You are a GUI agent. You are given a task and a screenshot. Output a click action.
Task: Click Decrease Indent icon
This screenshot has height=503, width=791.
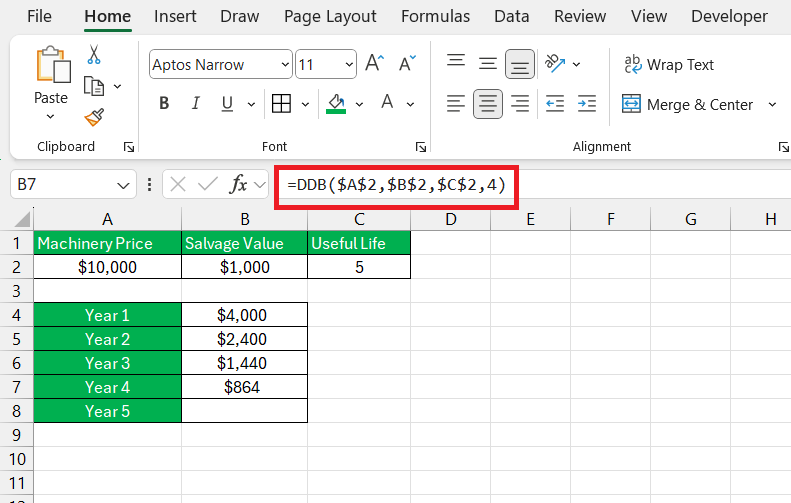tap(555, 104)
